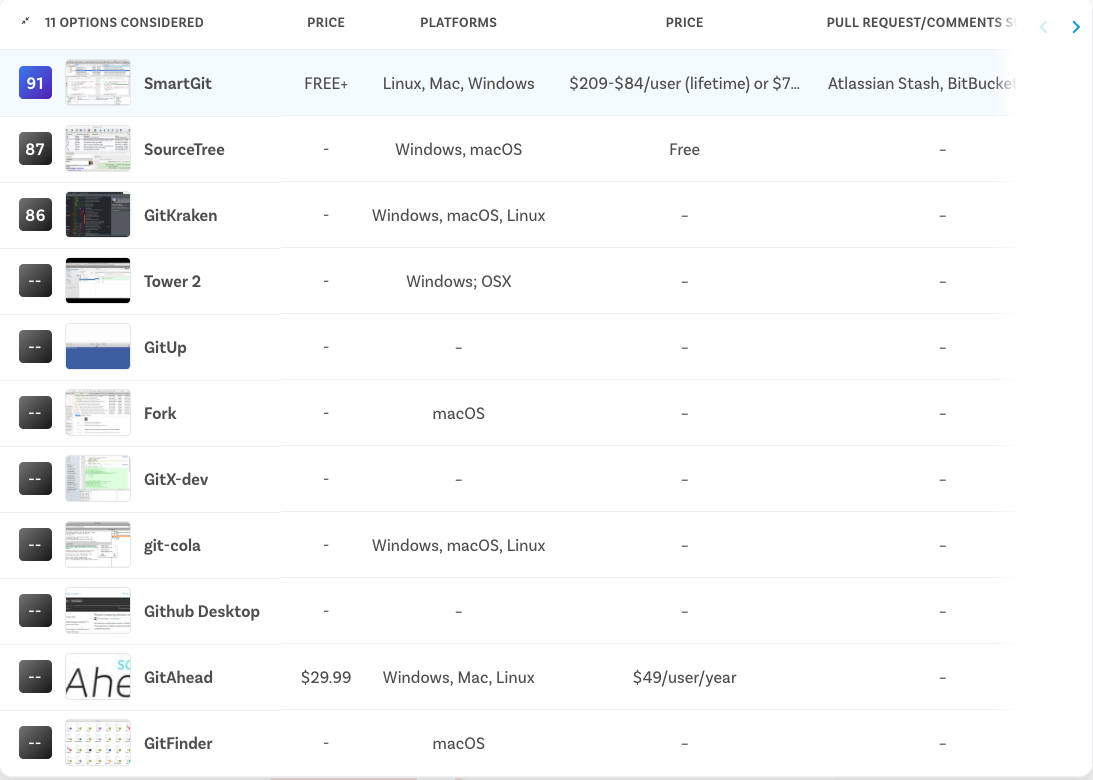This screenshot has height=780, width=1093.
Task: Click Github Desktop unscored badge
Action: click(x=36, y=611)
